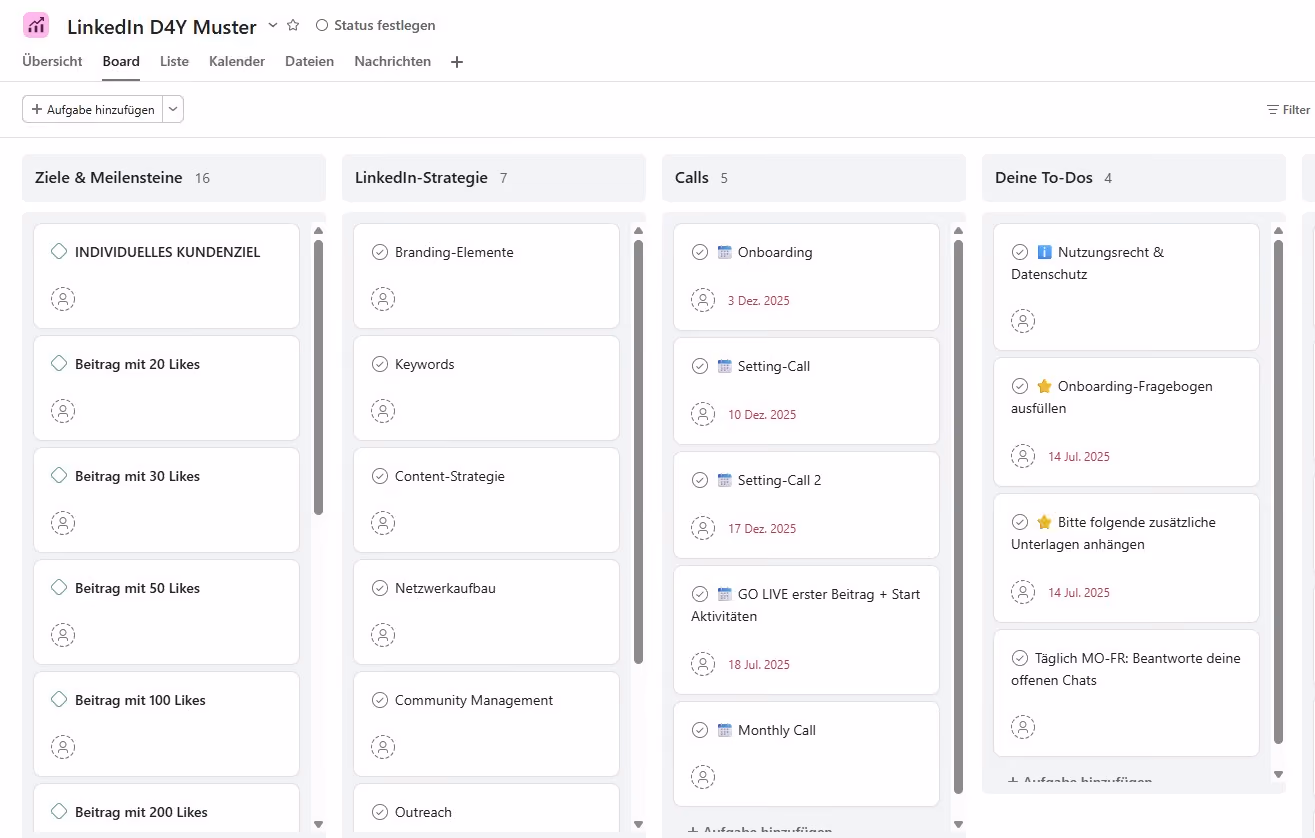Screen dimensions: 1315x838
Task: Click the Calls column scrollbar thumb
Action: point(958,517)
